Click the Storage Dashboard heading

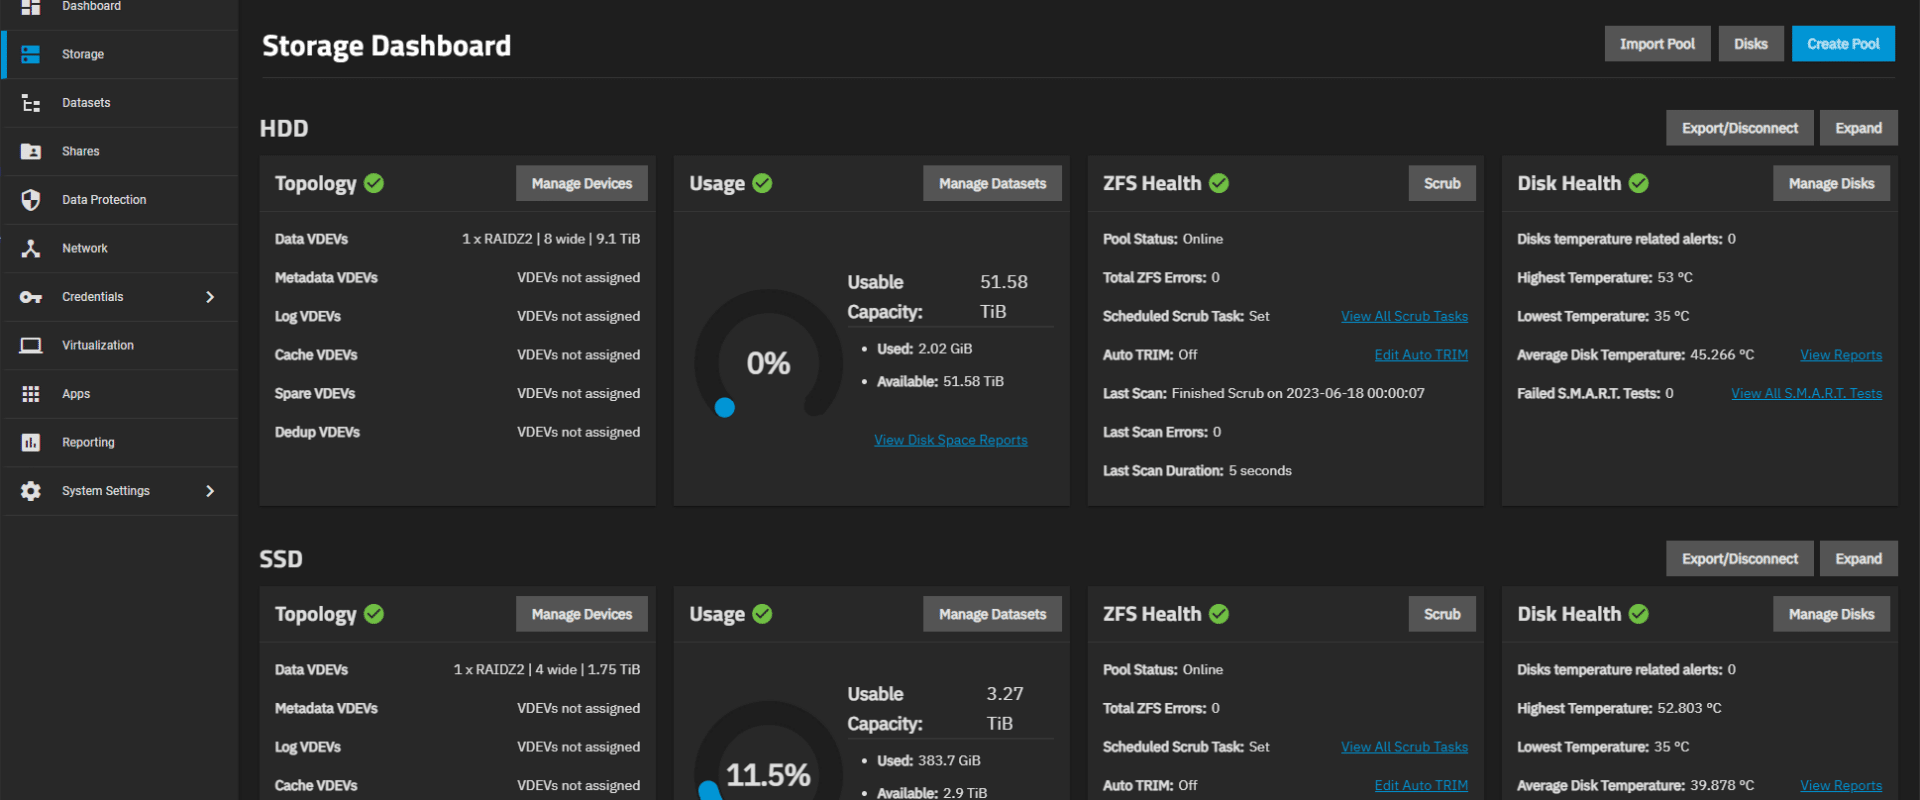point(386,46)
